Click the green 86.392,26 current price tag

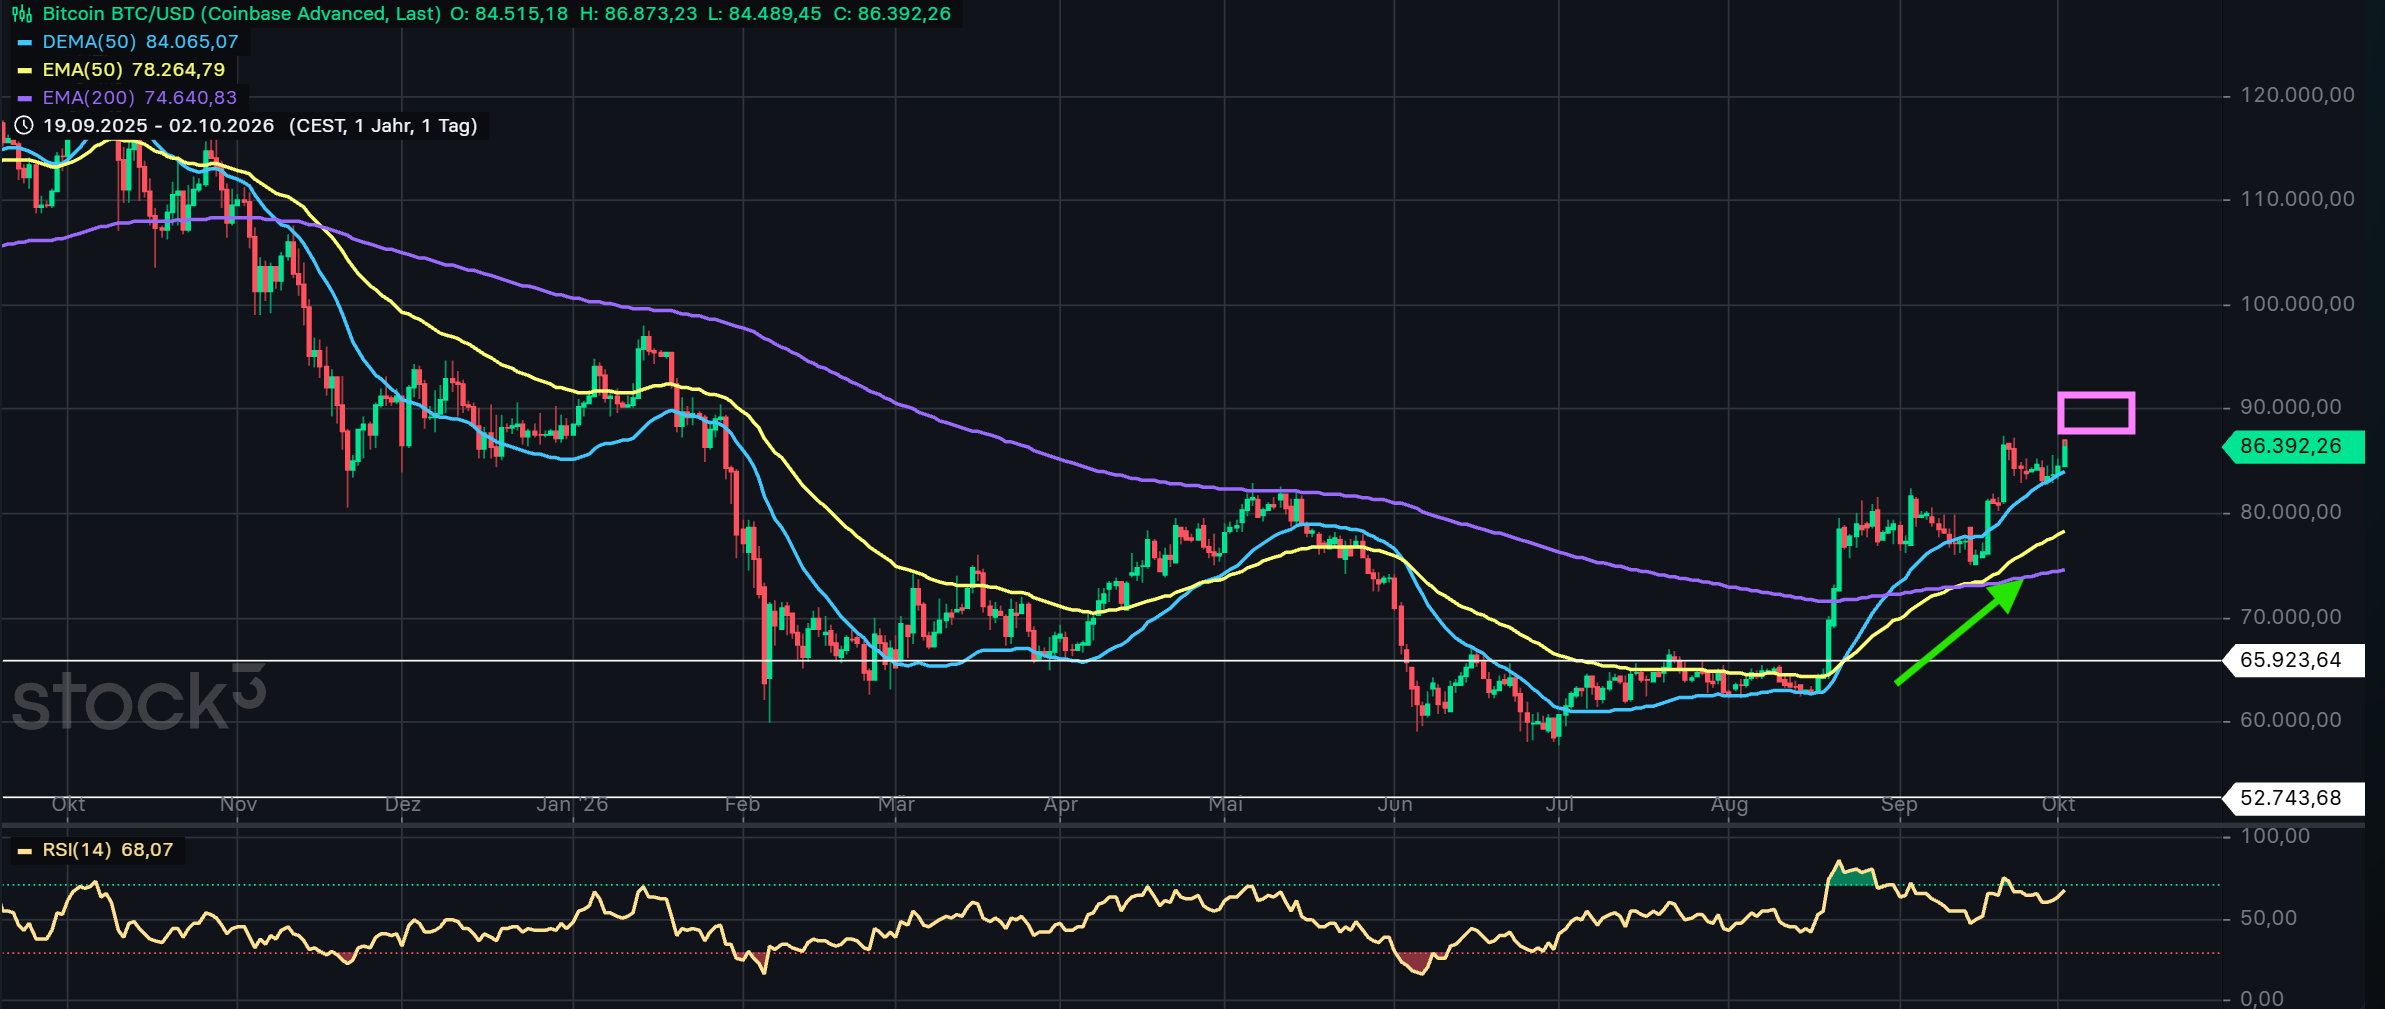tap(2293, 446)
